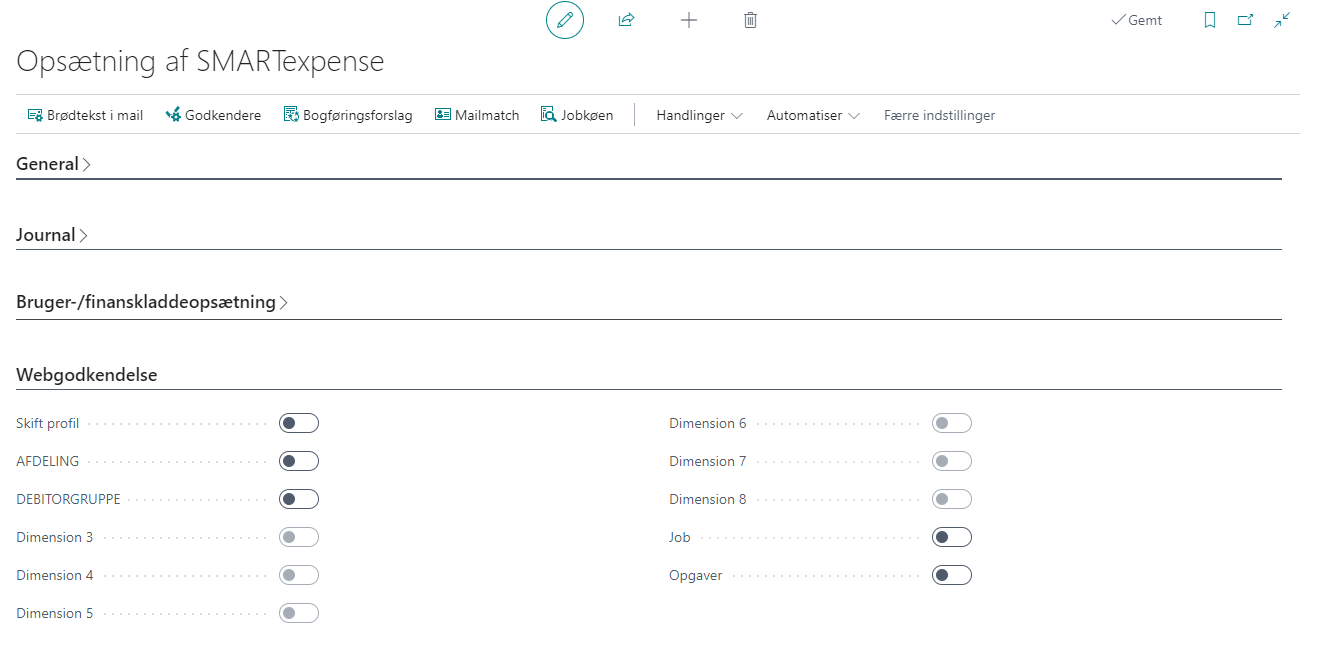Click the DEBITORGRUPPE label
The height and width of the screenshot is (661, 1322).
pyautogui.click(x=68, y=499)
